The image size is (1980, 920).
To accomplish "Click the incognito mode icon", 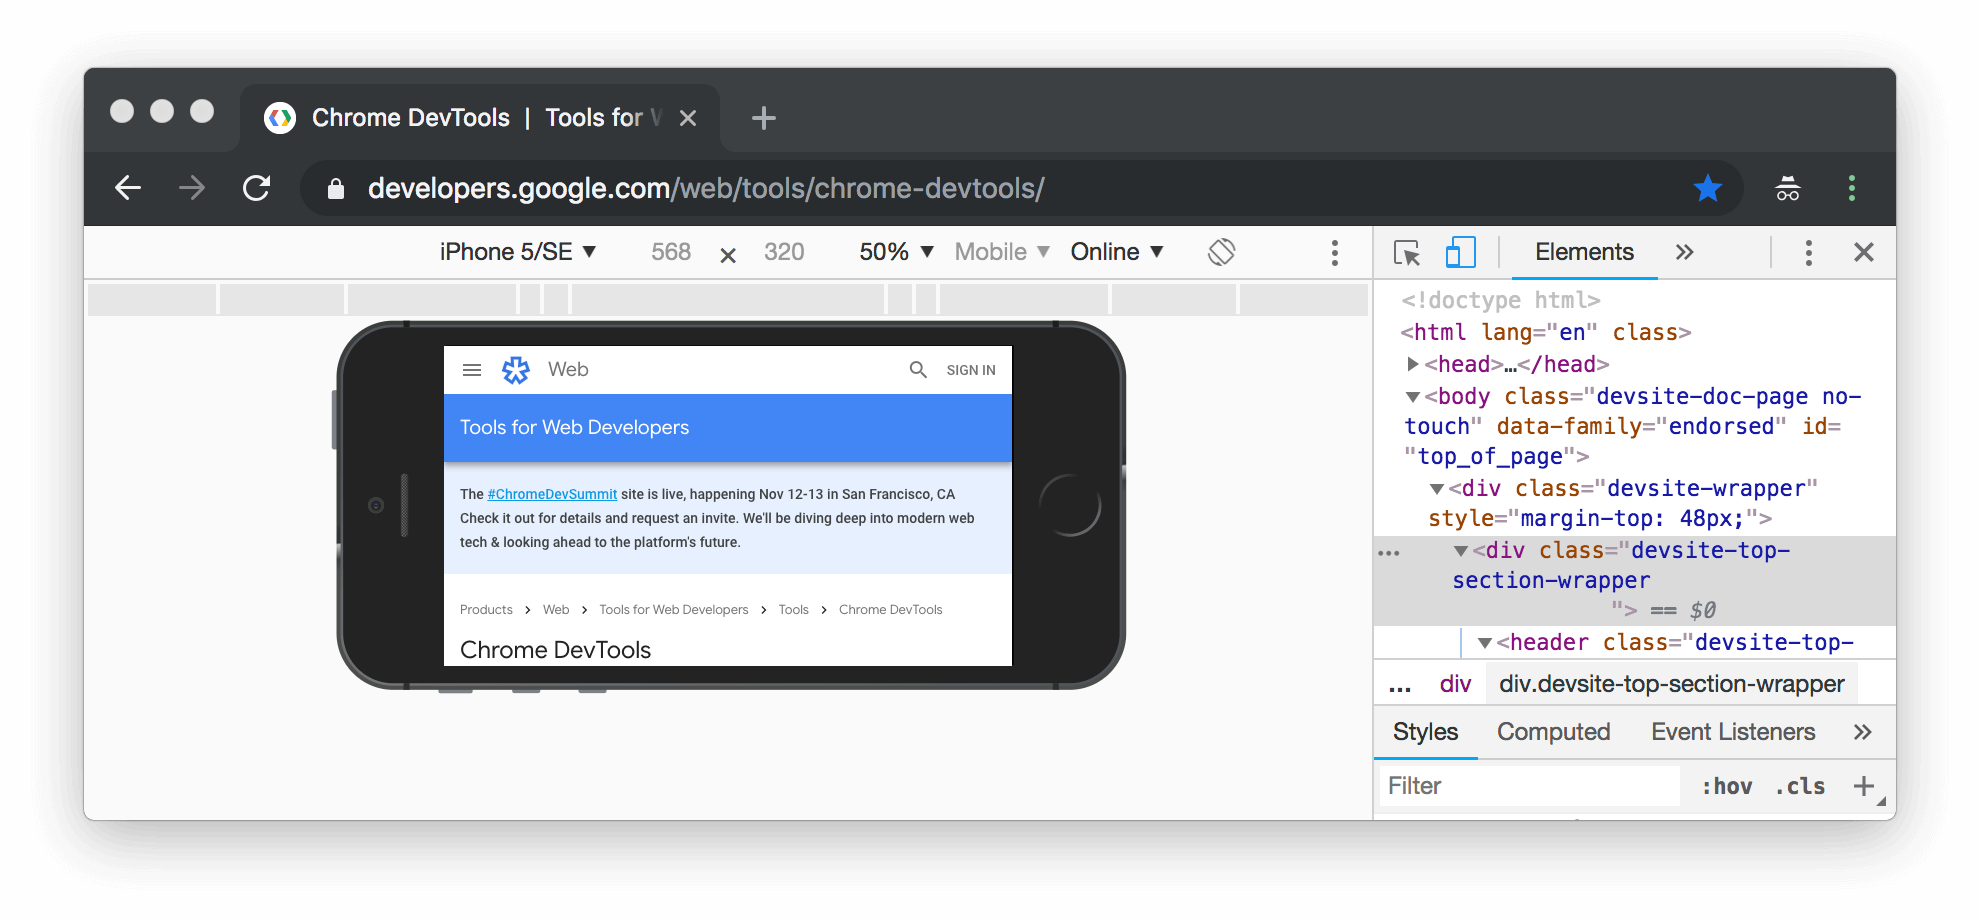I will pyautogui.click(x=1787, y=188).
